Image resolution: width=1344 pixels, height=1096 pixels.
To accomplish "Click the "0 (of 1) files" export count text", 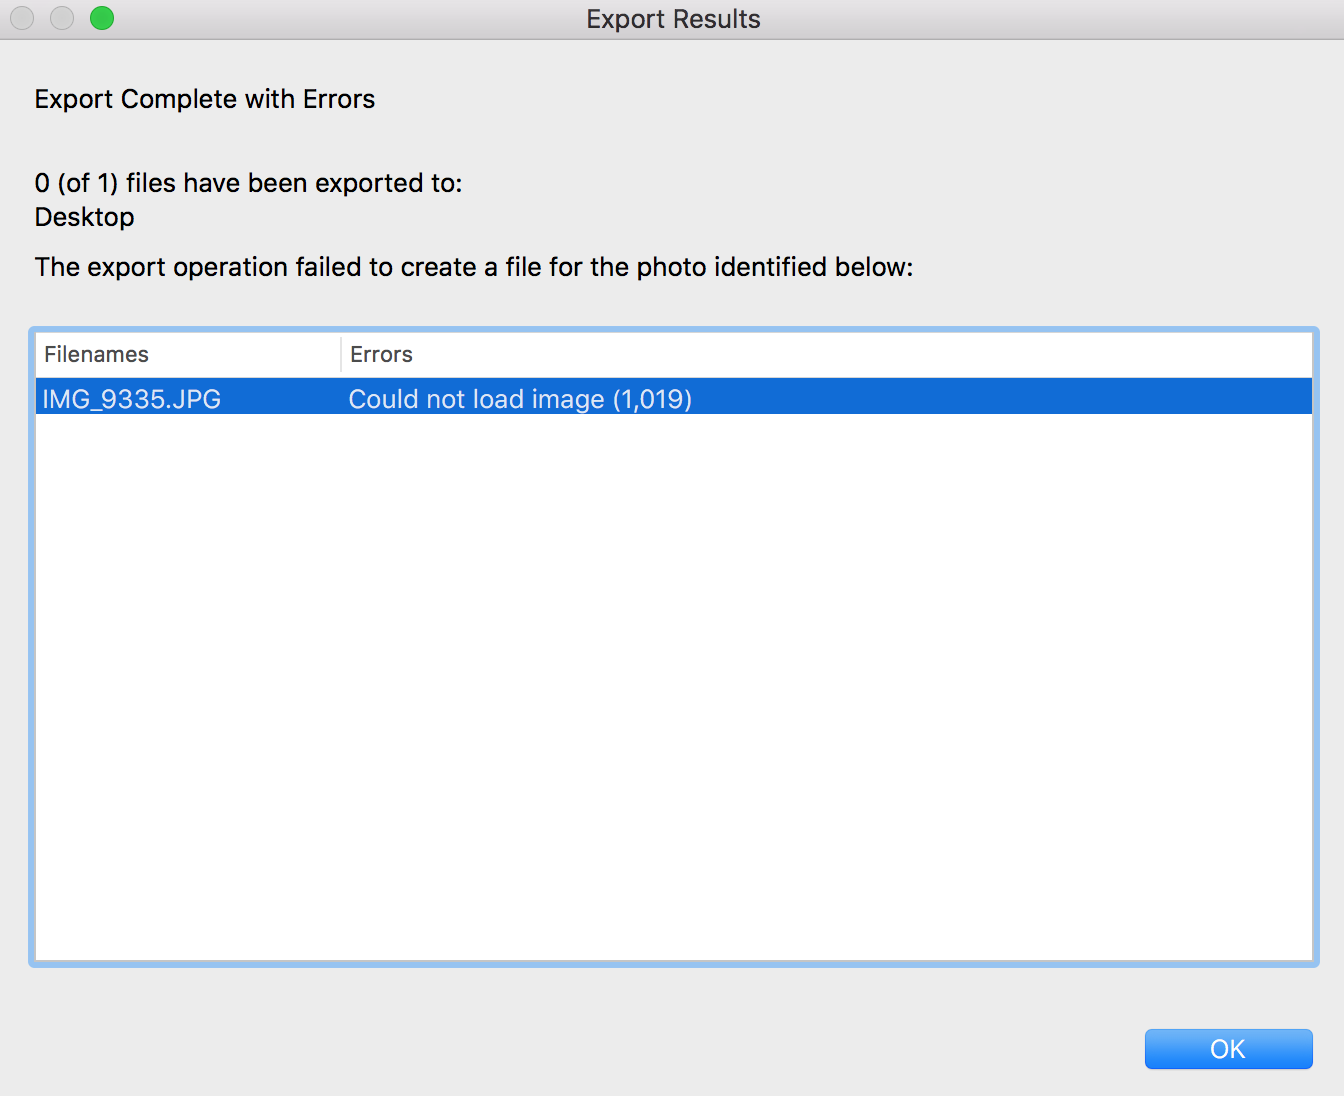I will coord(248,183).
